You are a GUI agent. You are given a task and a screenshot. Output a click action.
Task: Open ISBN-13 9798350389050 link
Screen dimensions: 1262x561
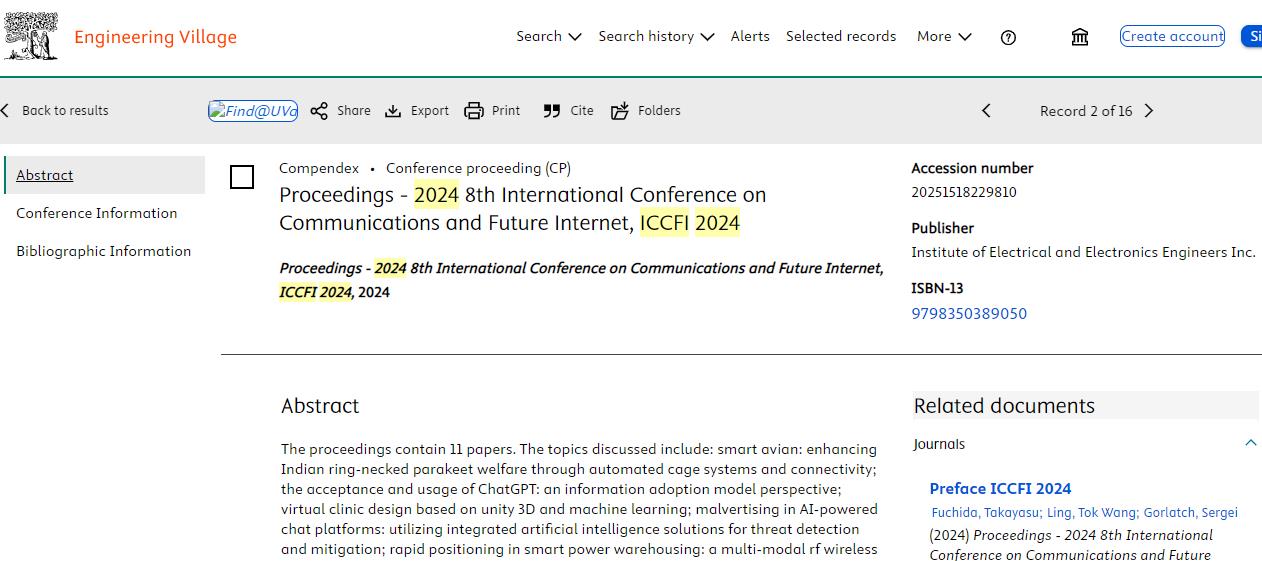click(x=969, y=313)
